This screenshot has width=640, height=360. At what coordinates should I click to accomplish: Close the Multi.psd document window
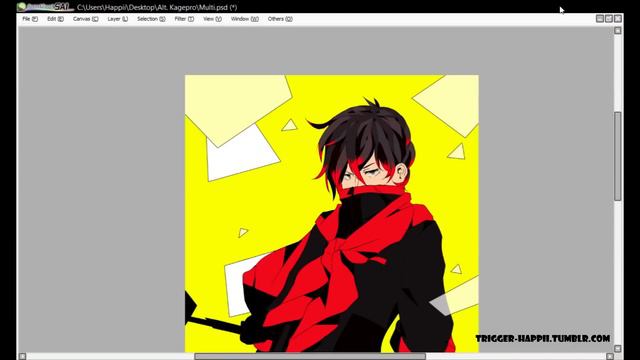click(618, 18)
